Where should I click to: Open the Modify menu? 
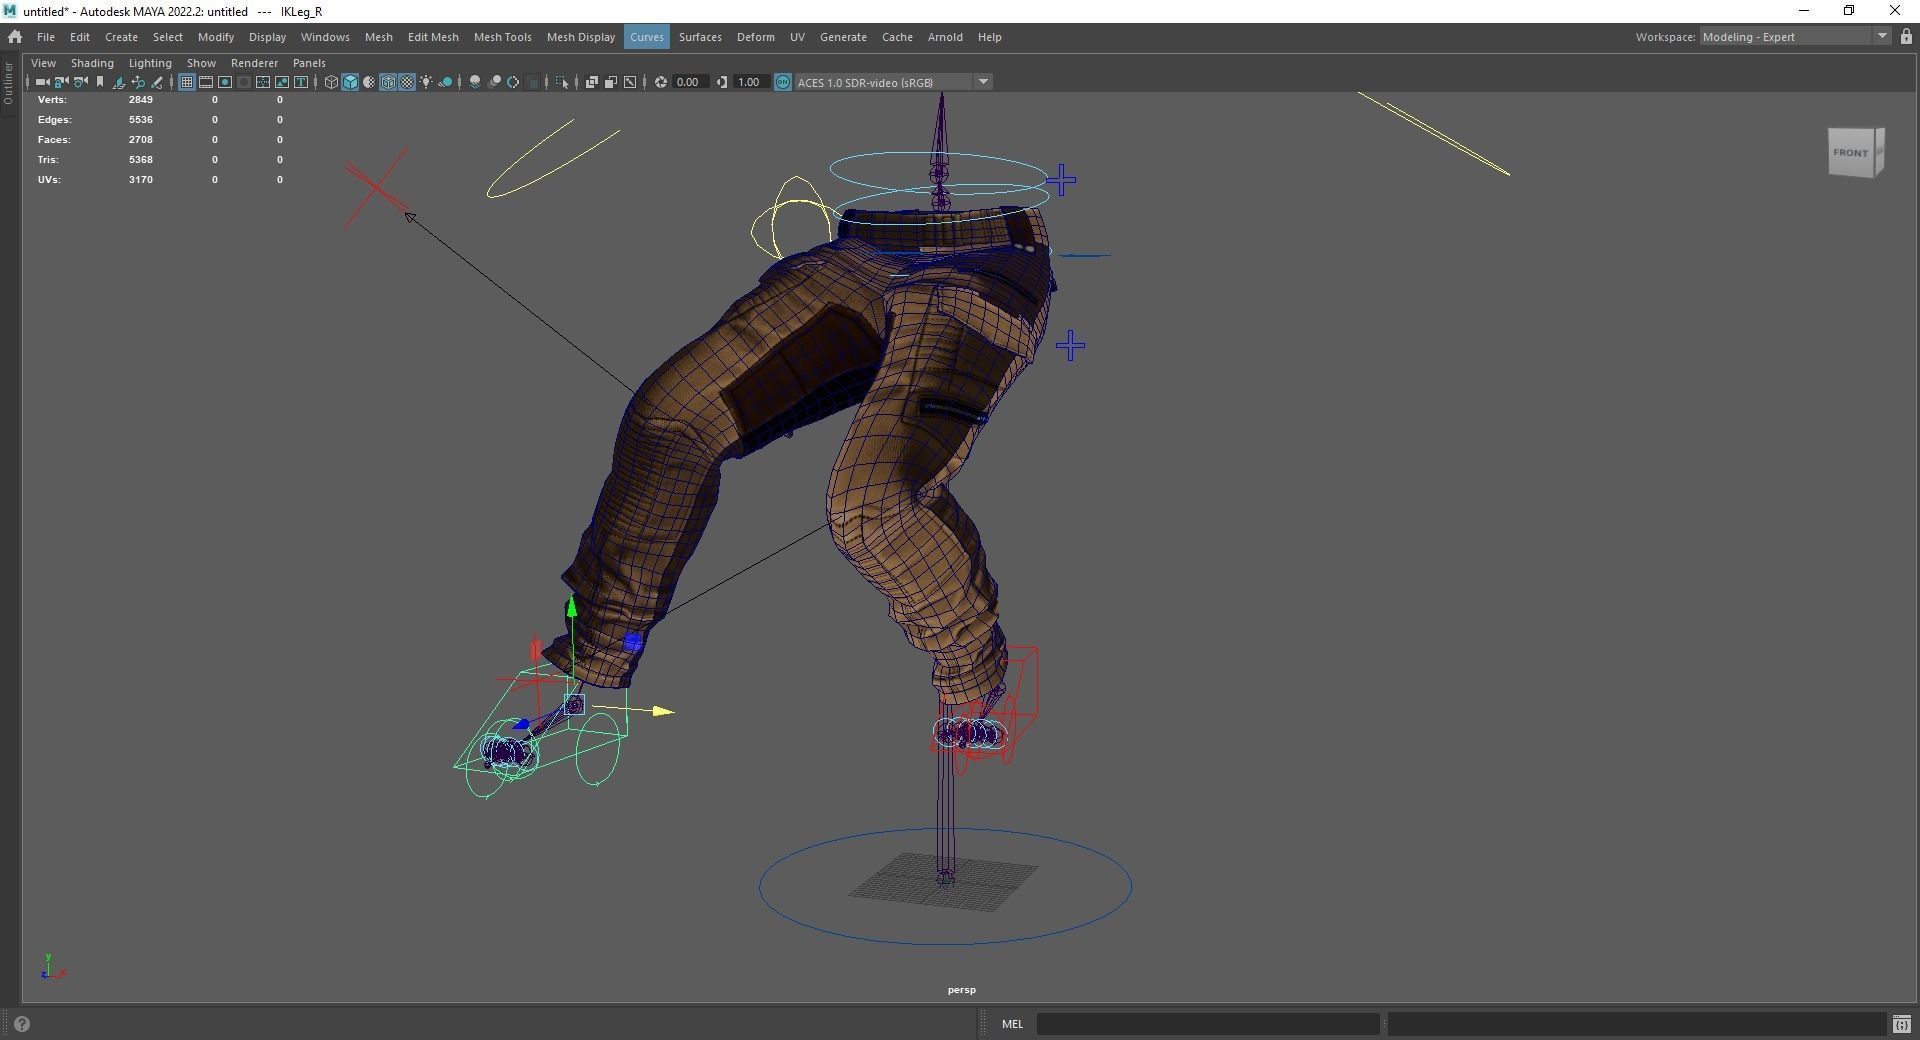[215, 37]
